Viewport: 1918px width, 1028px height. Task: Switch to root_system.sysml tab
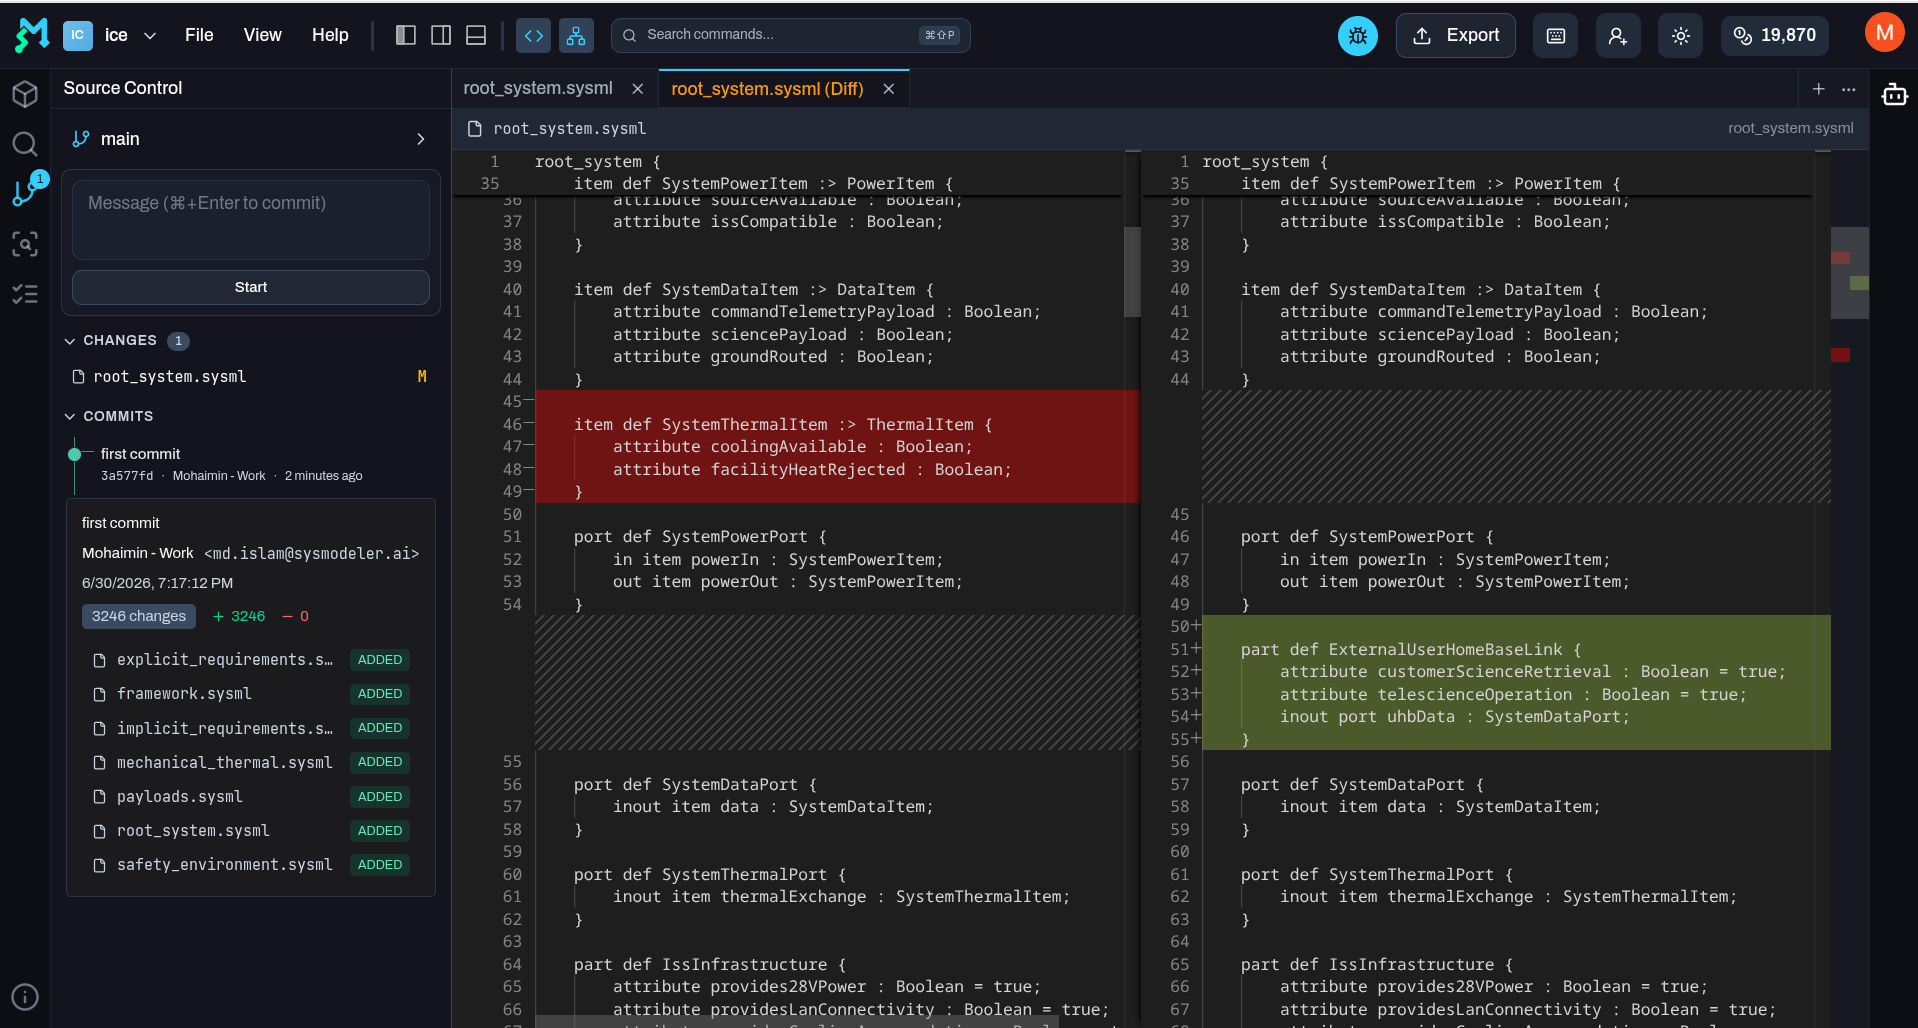[538, 89]
